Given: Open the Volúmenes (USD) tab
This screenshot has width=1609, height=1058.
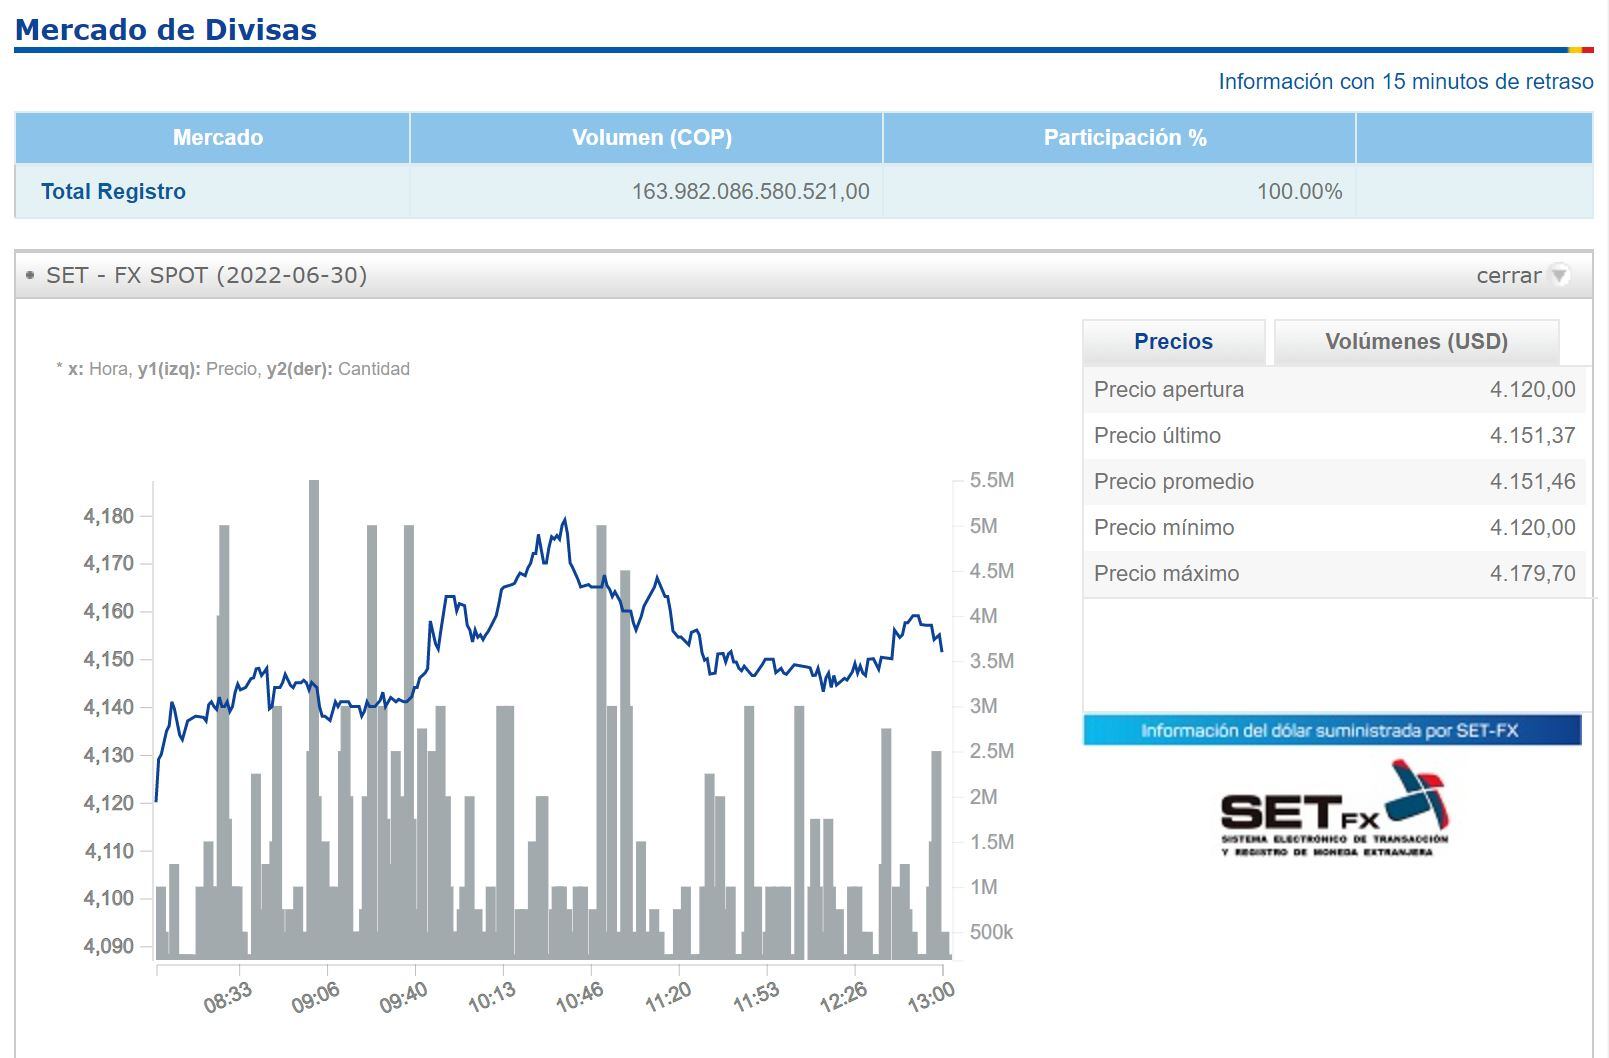Looking at the screenshot, I should [x=1415, y=342].
